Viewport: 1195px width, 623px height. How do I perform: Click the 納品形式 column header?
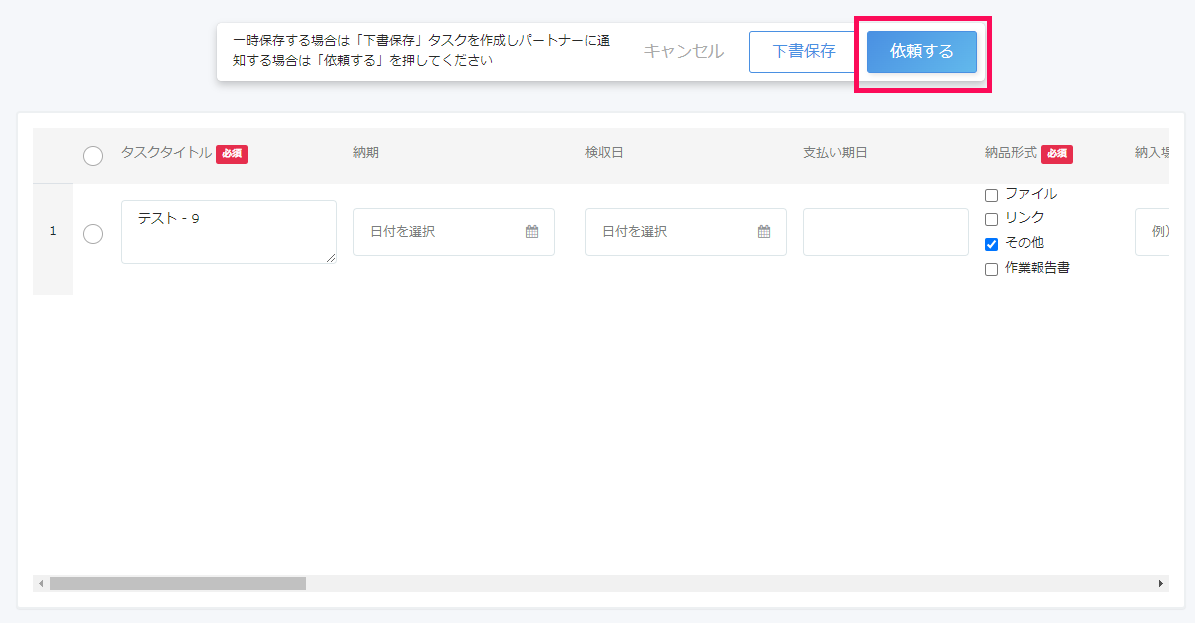coord(1011,153)
